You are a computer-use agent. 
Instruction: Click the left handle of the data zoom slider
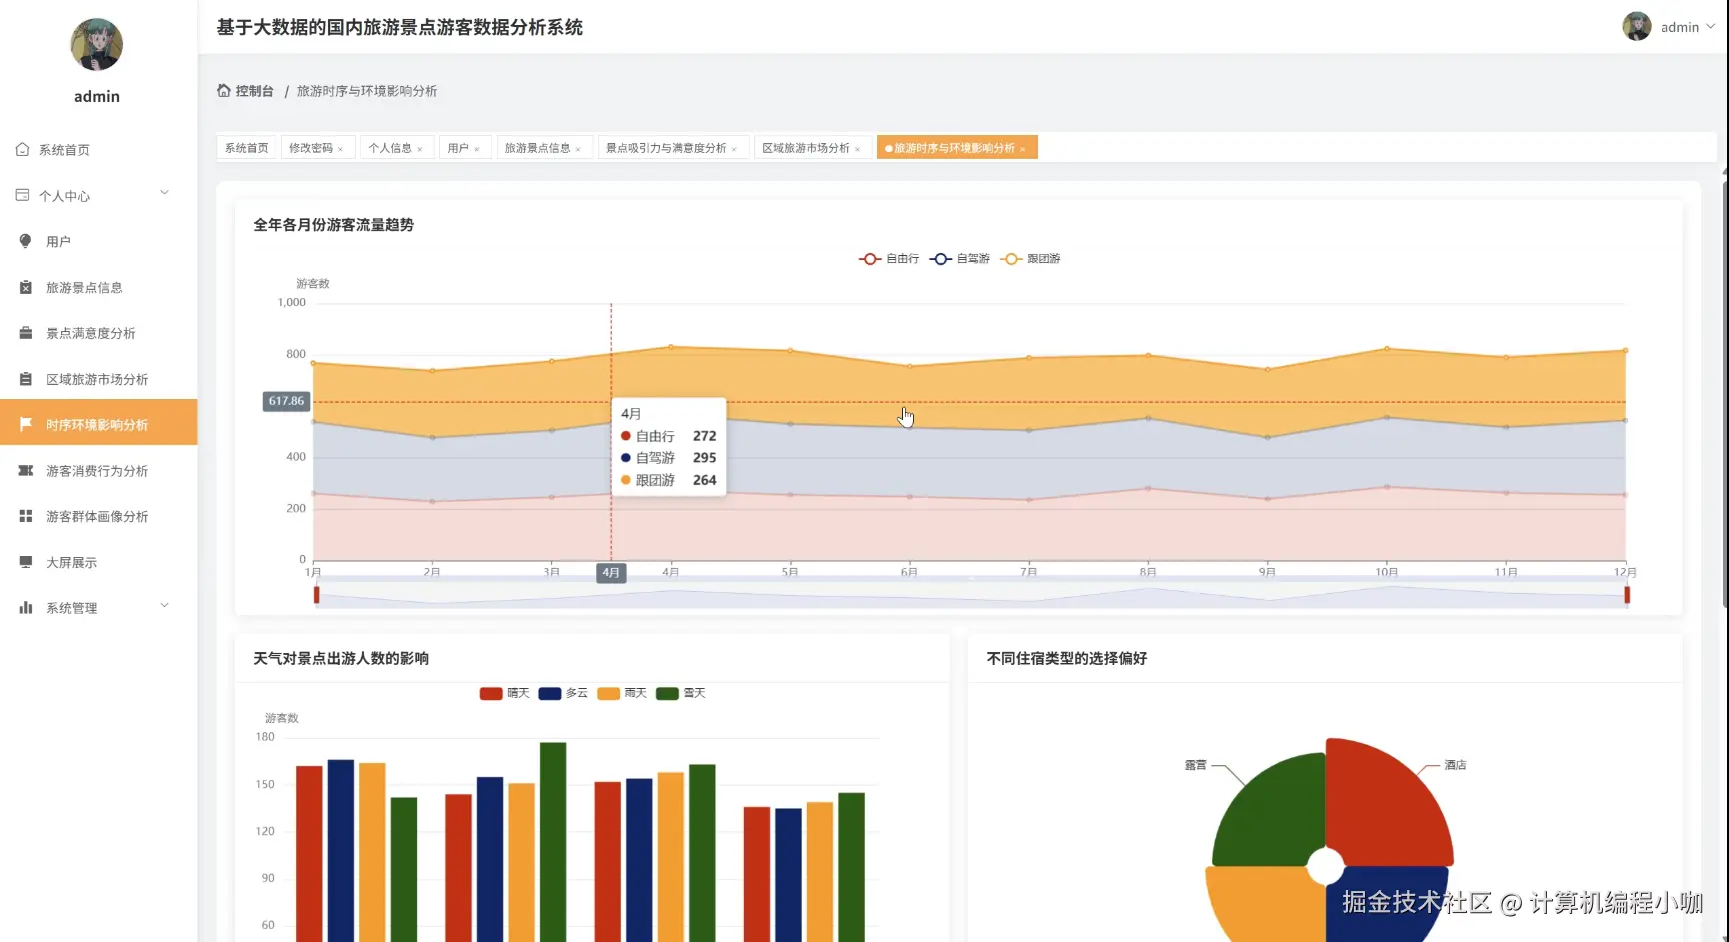[317, 595]
